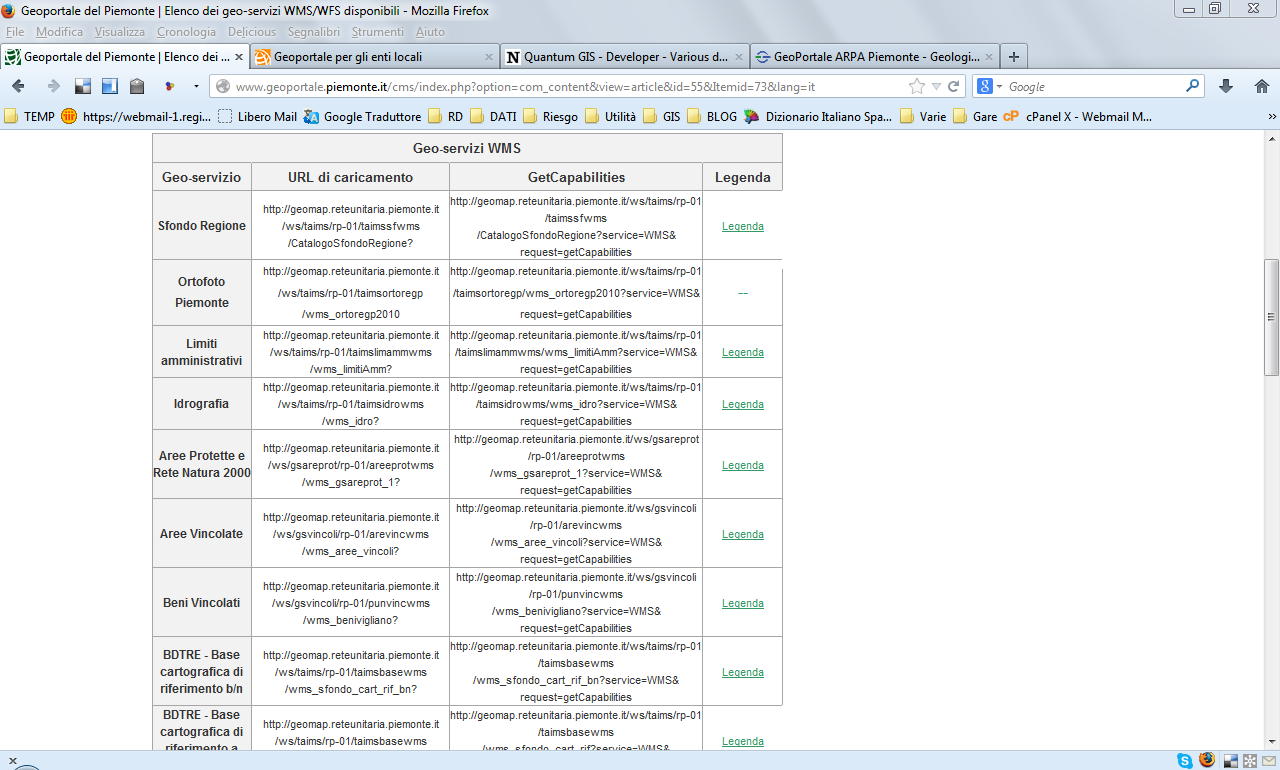Image resolution: width=1280 pixels, height=770 pixels.
Task: Open the TEMP bookmarks folder
Action: 30,117
